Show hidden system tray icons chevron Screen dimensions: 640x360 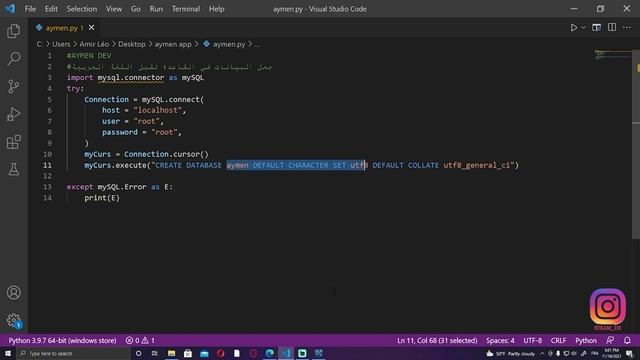[542, 353]
